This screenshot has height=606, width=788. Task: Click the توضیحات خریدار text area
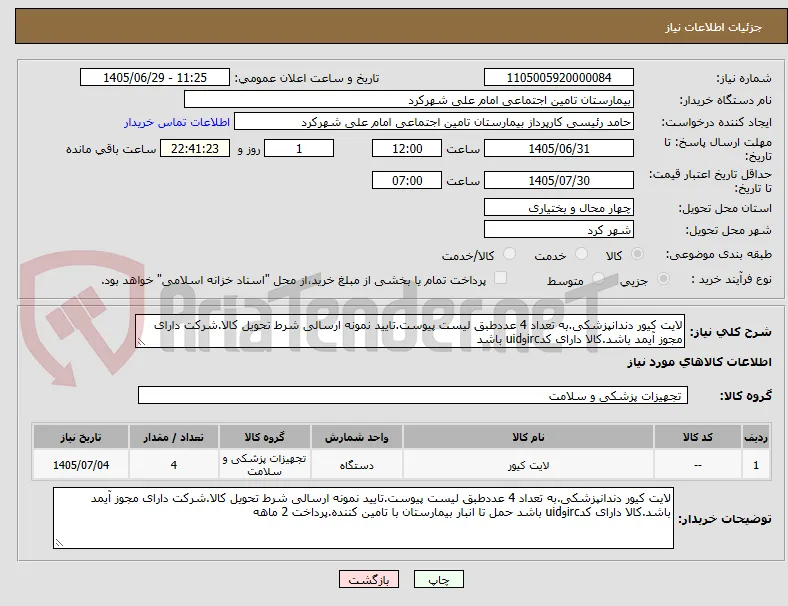pos(363,518)
